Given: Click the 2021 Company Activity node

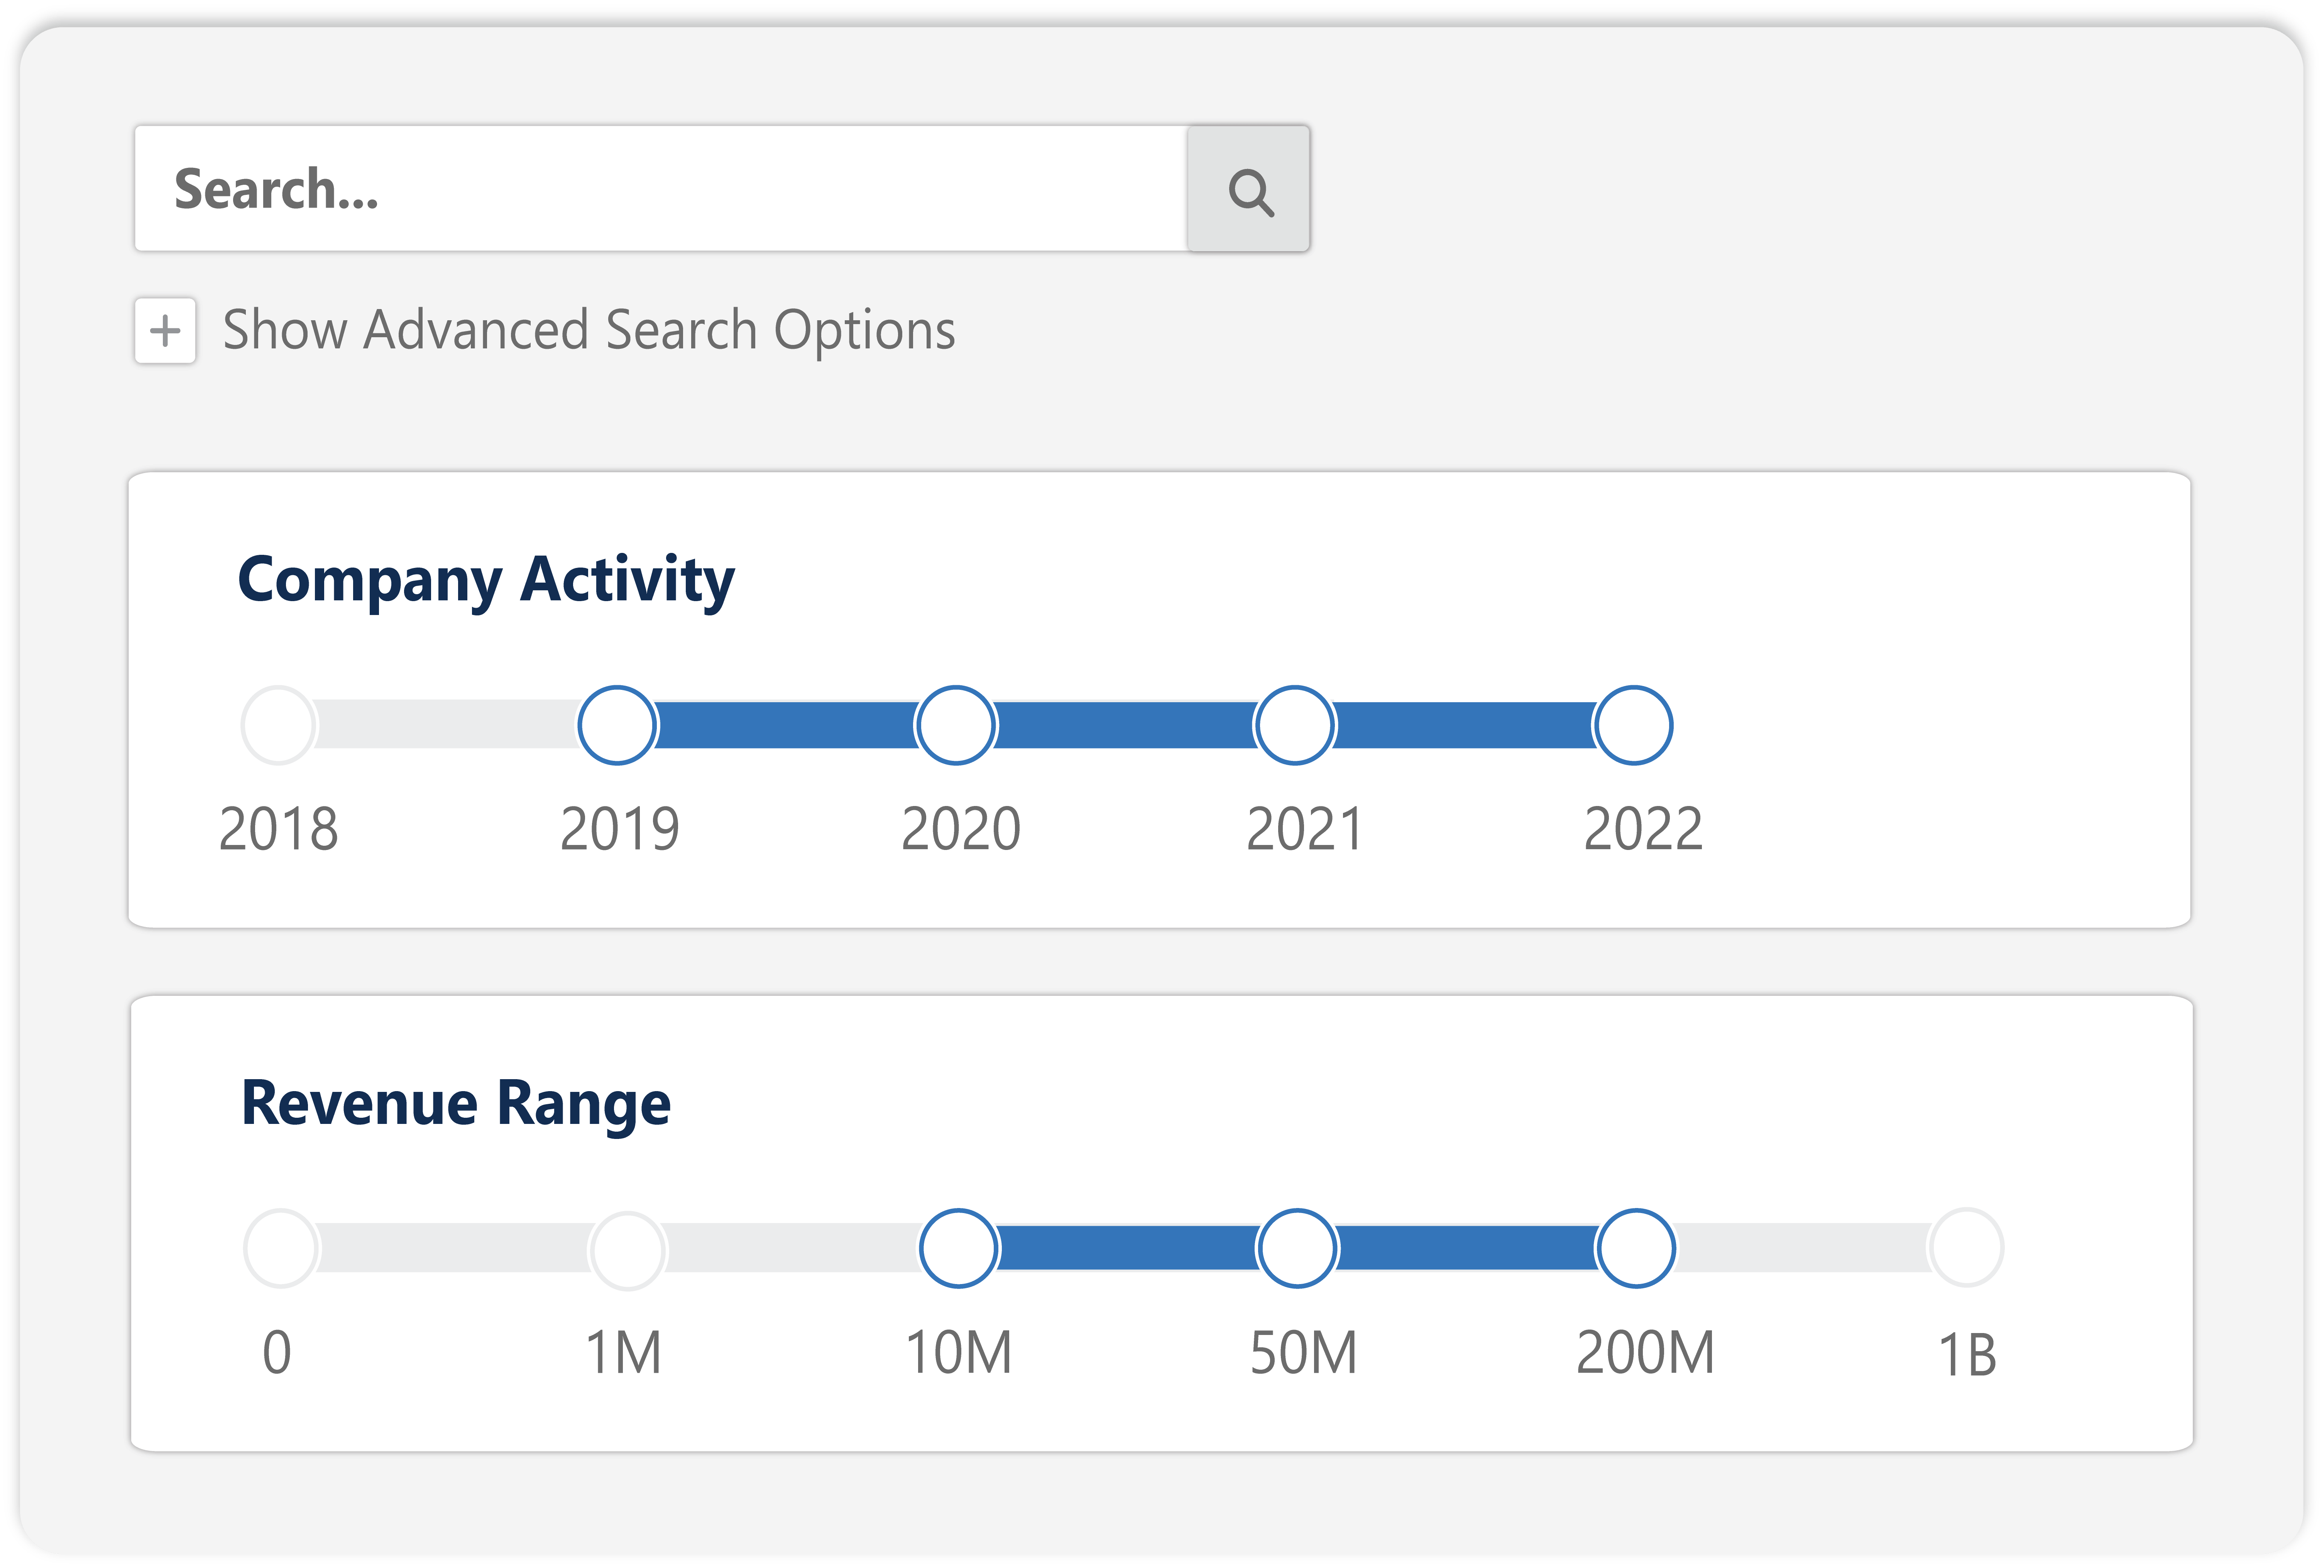Looking at the screenshot, I should click(1295, 725).
